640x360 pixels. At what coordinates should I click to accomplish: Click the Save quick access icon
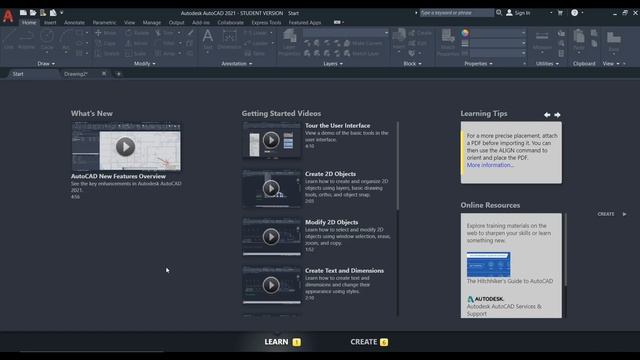click(43, 13)
